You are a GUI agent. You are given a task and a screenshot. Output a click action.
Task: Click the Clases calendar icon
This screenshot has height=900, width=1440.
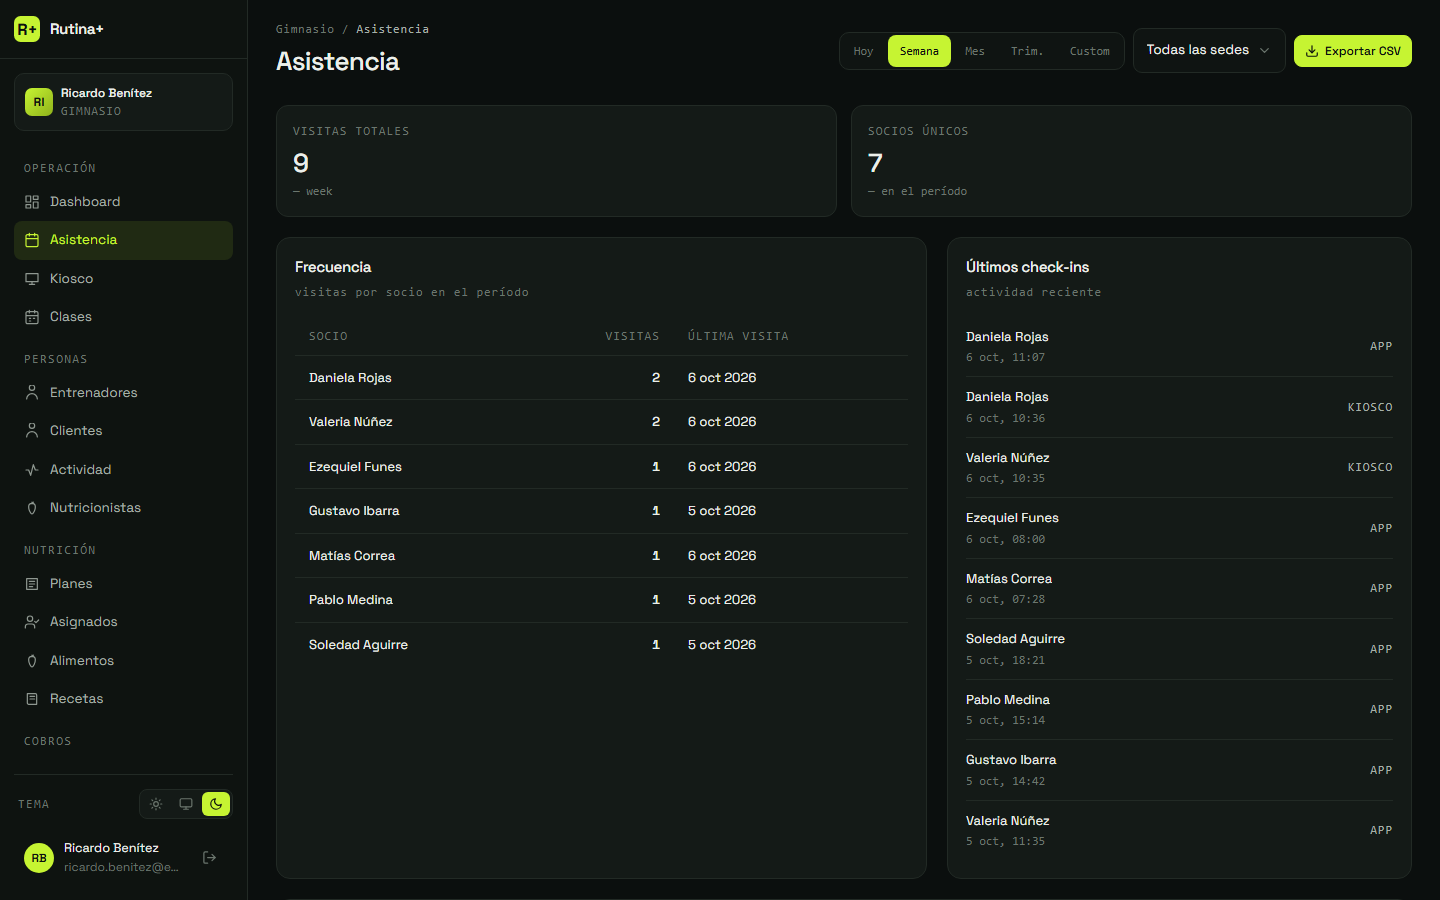(32, 317)
